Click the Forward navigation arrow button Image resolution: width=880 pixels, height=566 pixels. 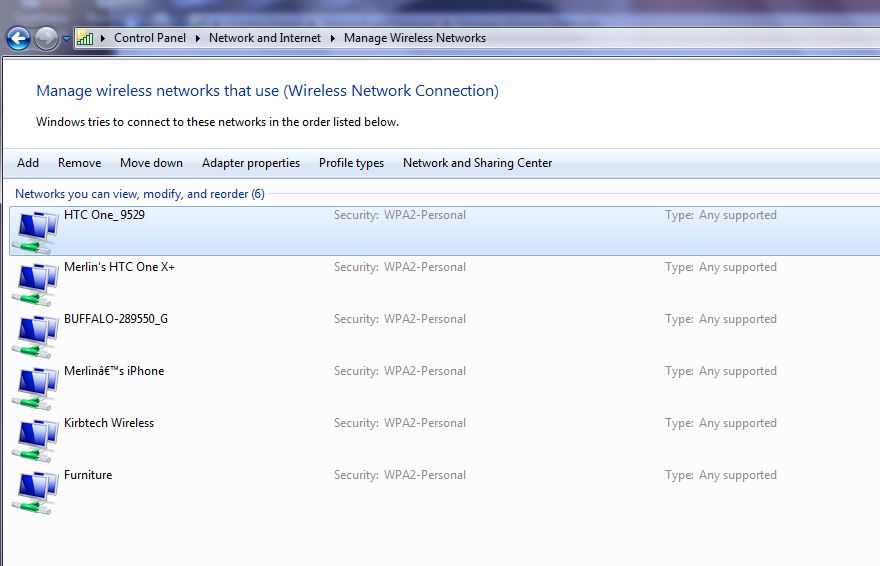(46, 39)
